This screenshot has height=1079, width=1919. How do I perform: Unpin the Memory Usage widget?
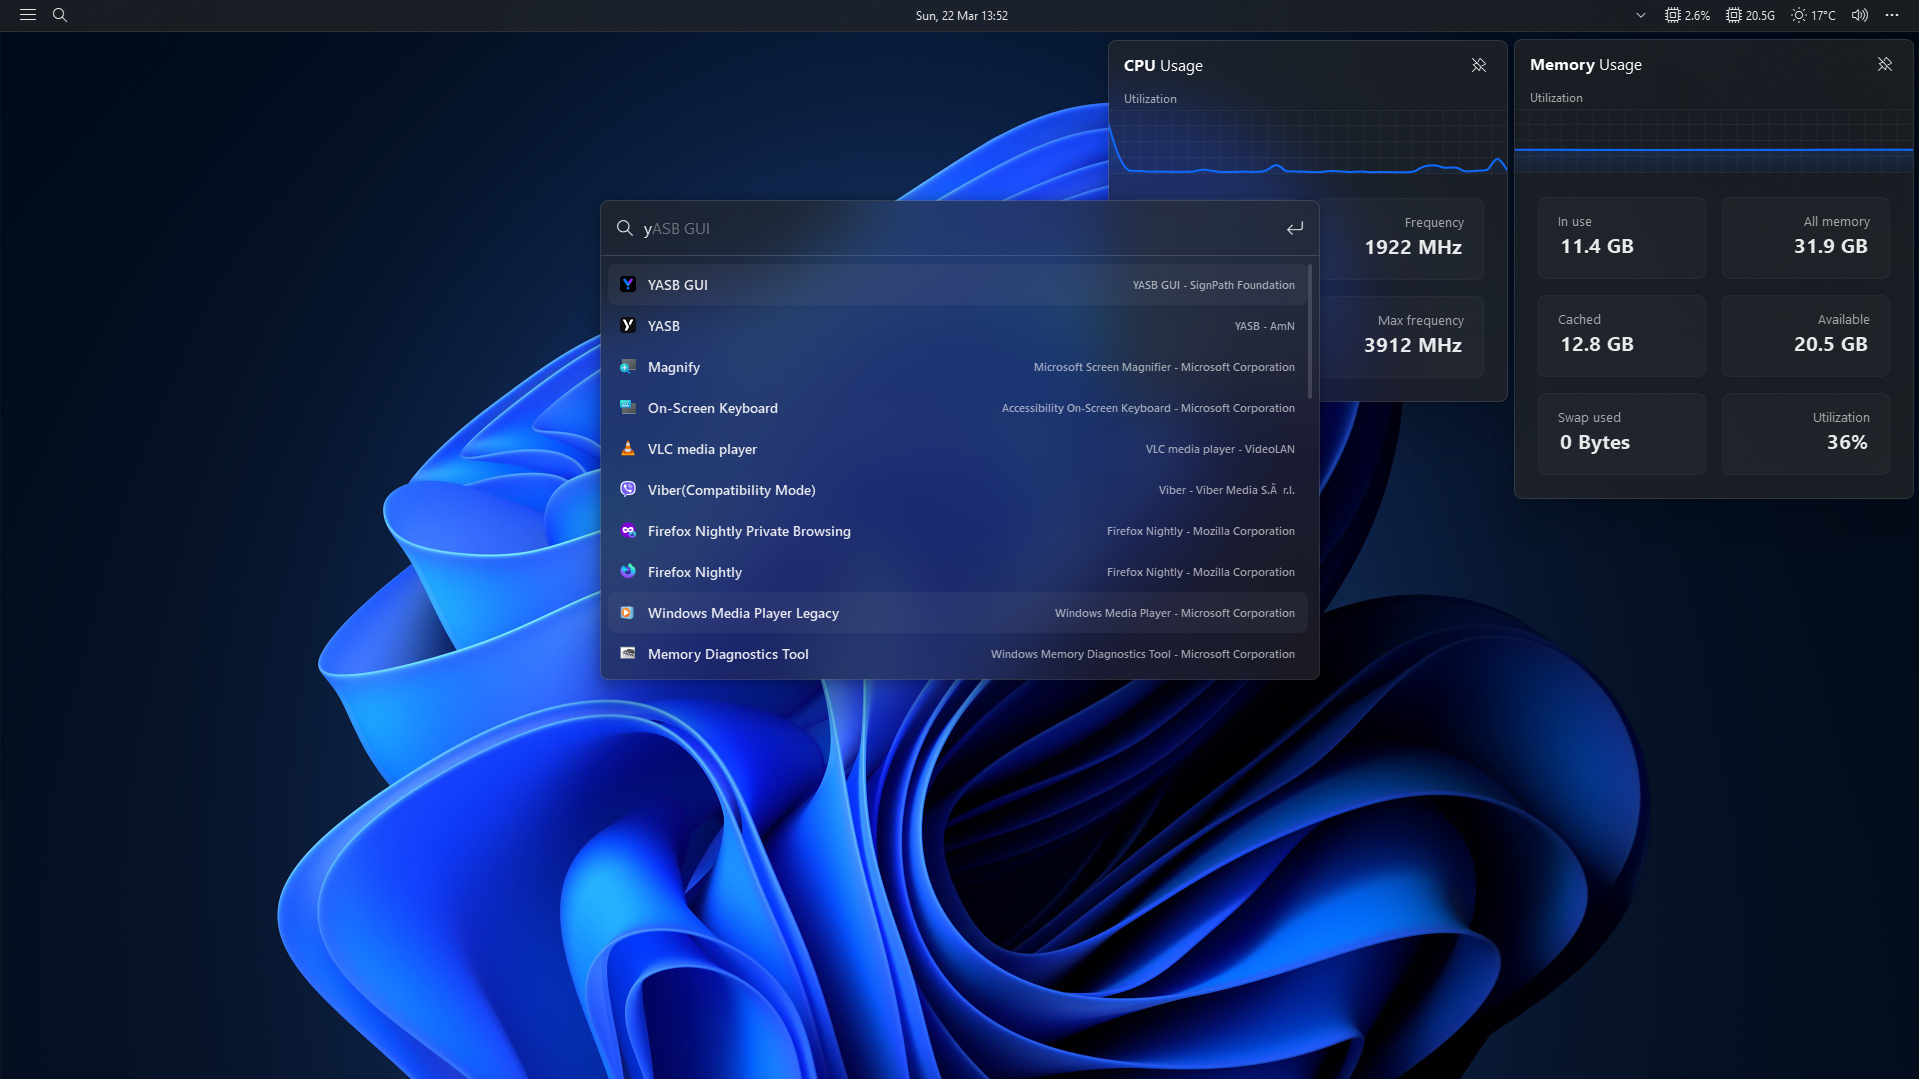click(x=1884, y=64)
